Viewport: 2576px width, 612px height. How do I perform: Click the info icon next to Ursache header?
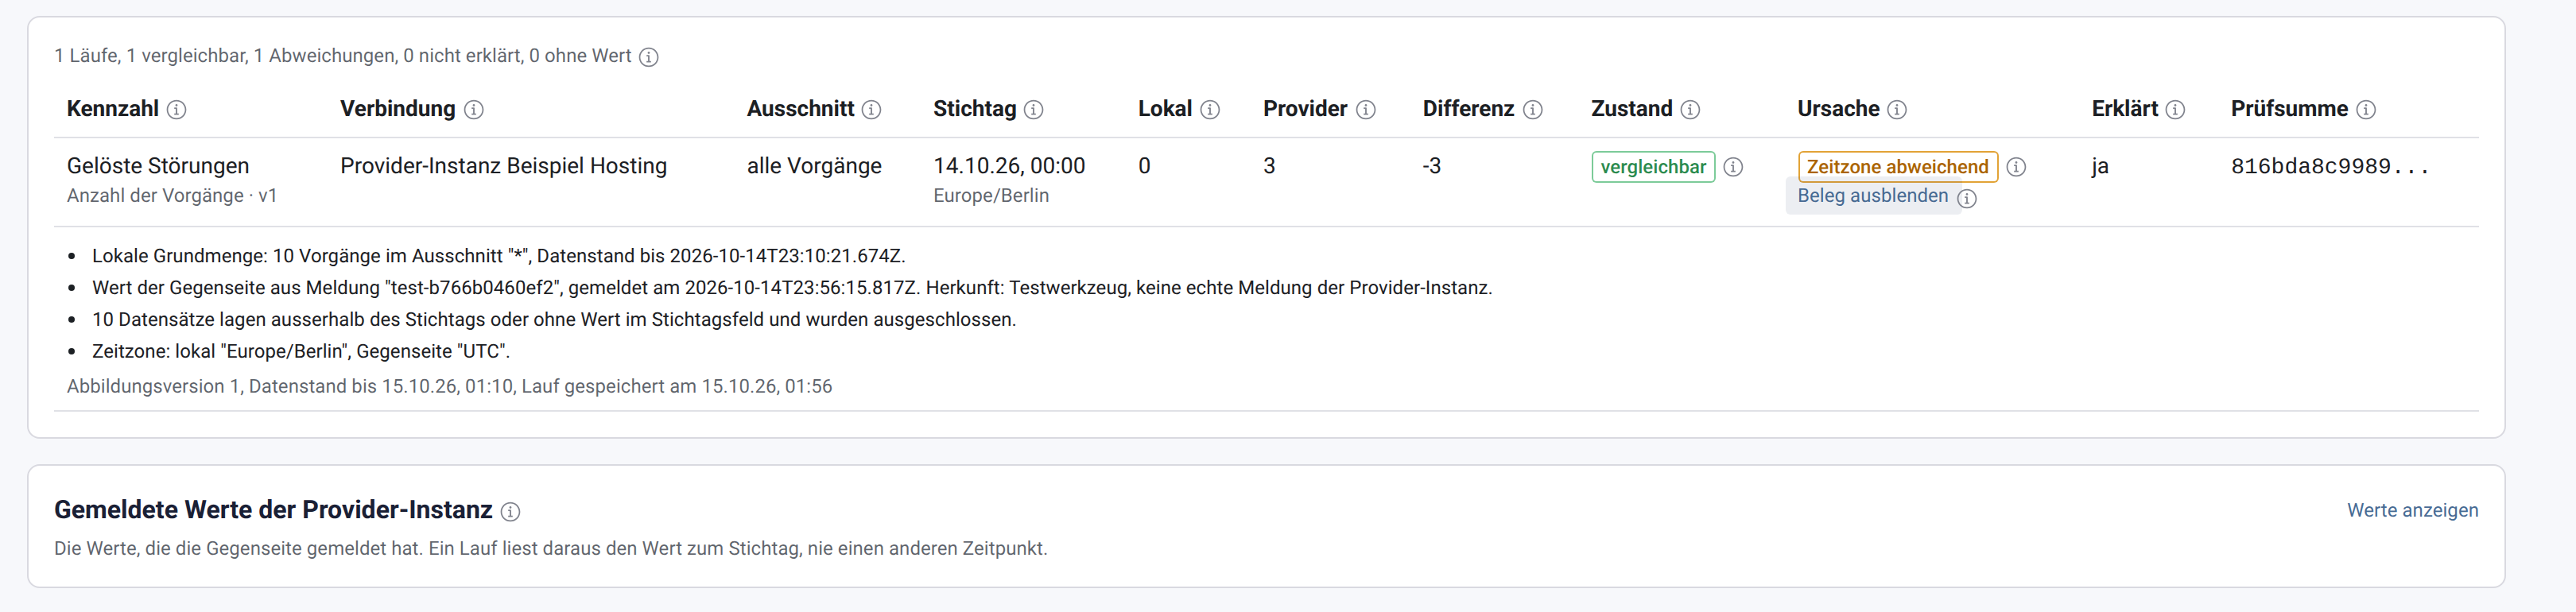(1897, 109)
